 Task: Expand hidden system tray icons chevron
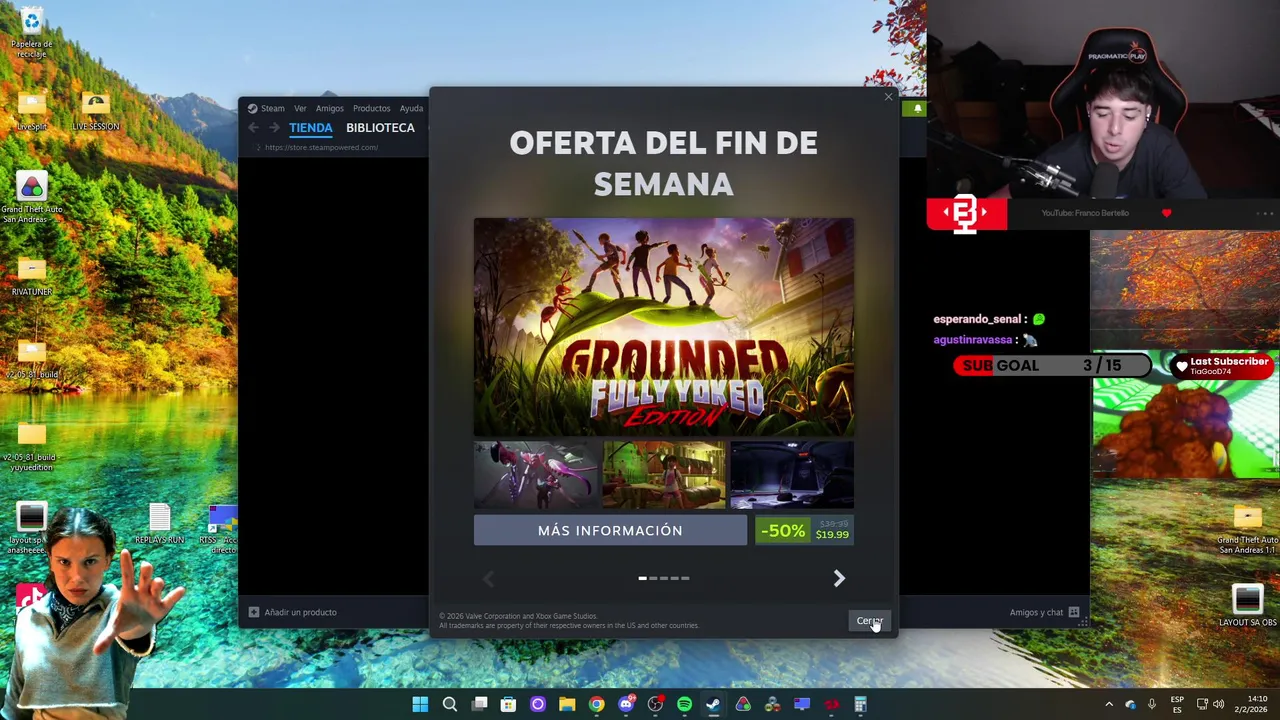click(x=1109, y=704)
